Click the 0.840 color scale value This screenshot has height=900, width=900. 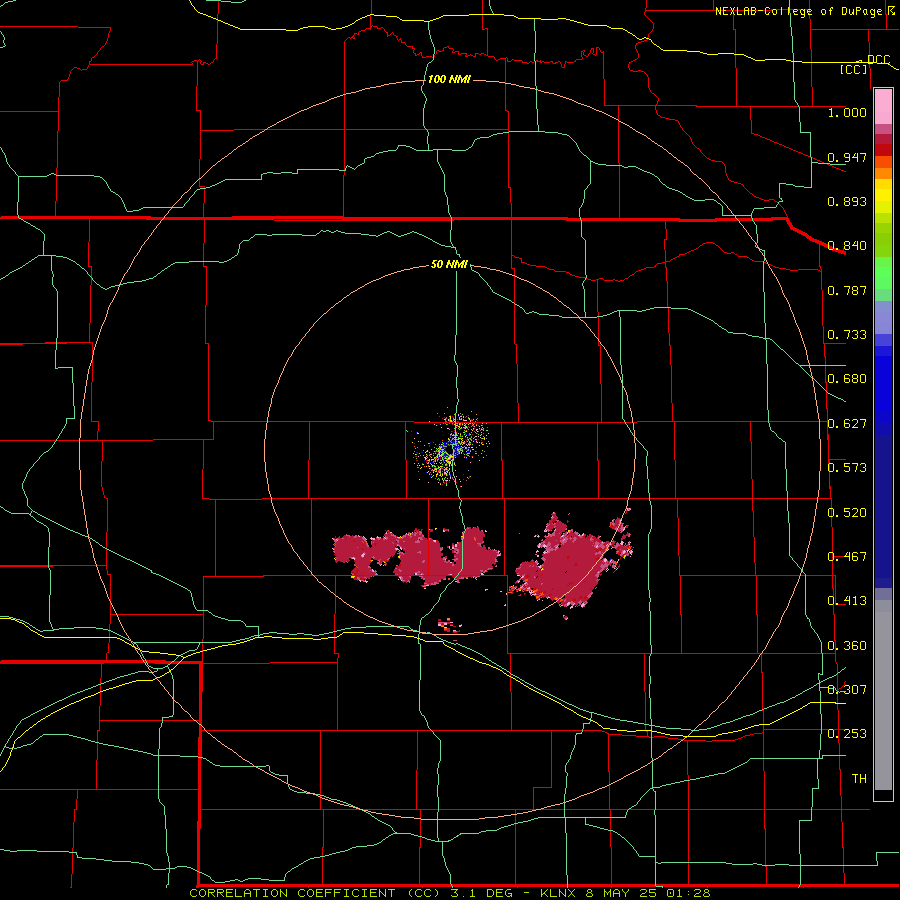847,246
